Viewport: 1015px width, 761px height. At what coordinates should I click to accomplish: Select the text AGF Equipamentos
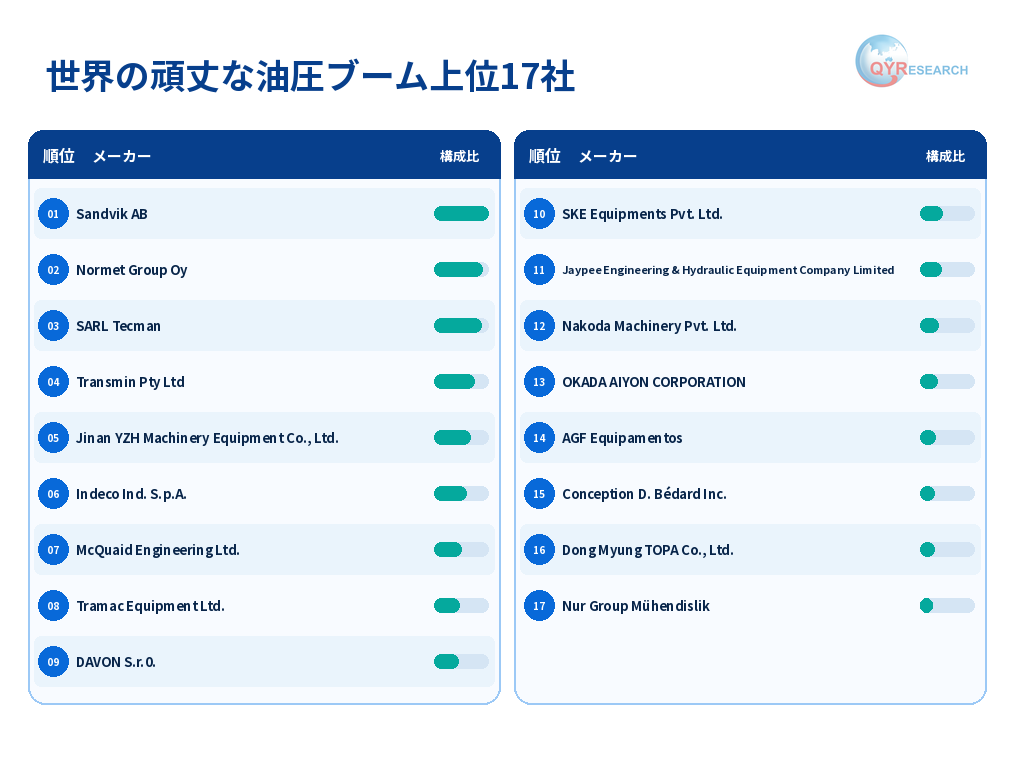(x=622, y=438)
